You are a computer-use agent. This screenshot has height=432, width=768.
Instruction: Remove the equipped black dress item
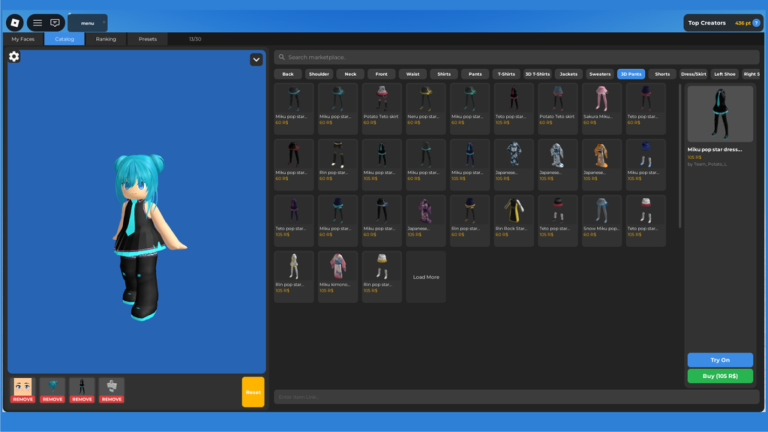point(82,399)
